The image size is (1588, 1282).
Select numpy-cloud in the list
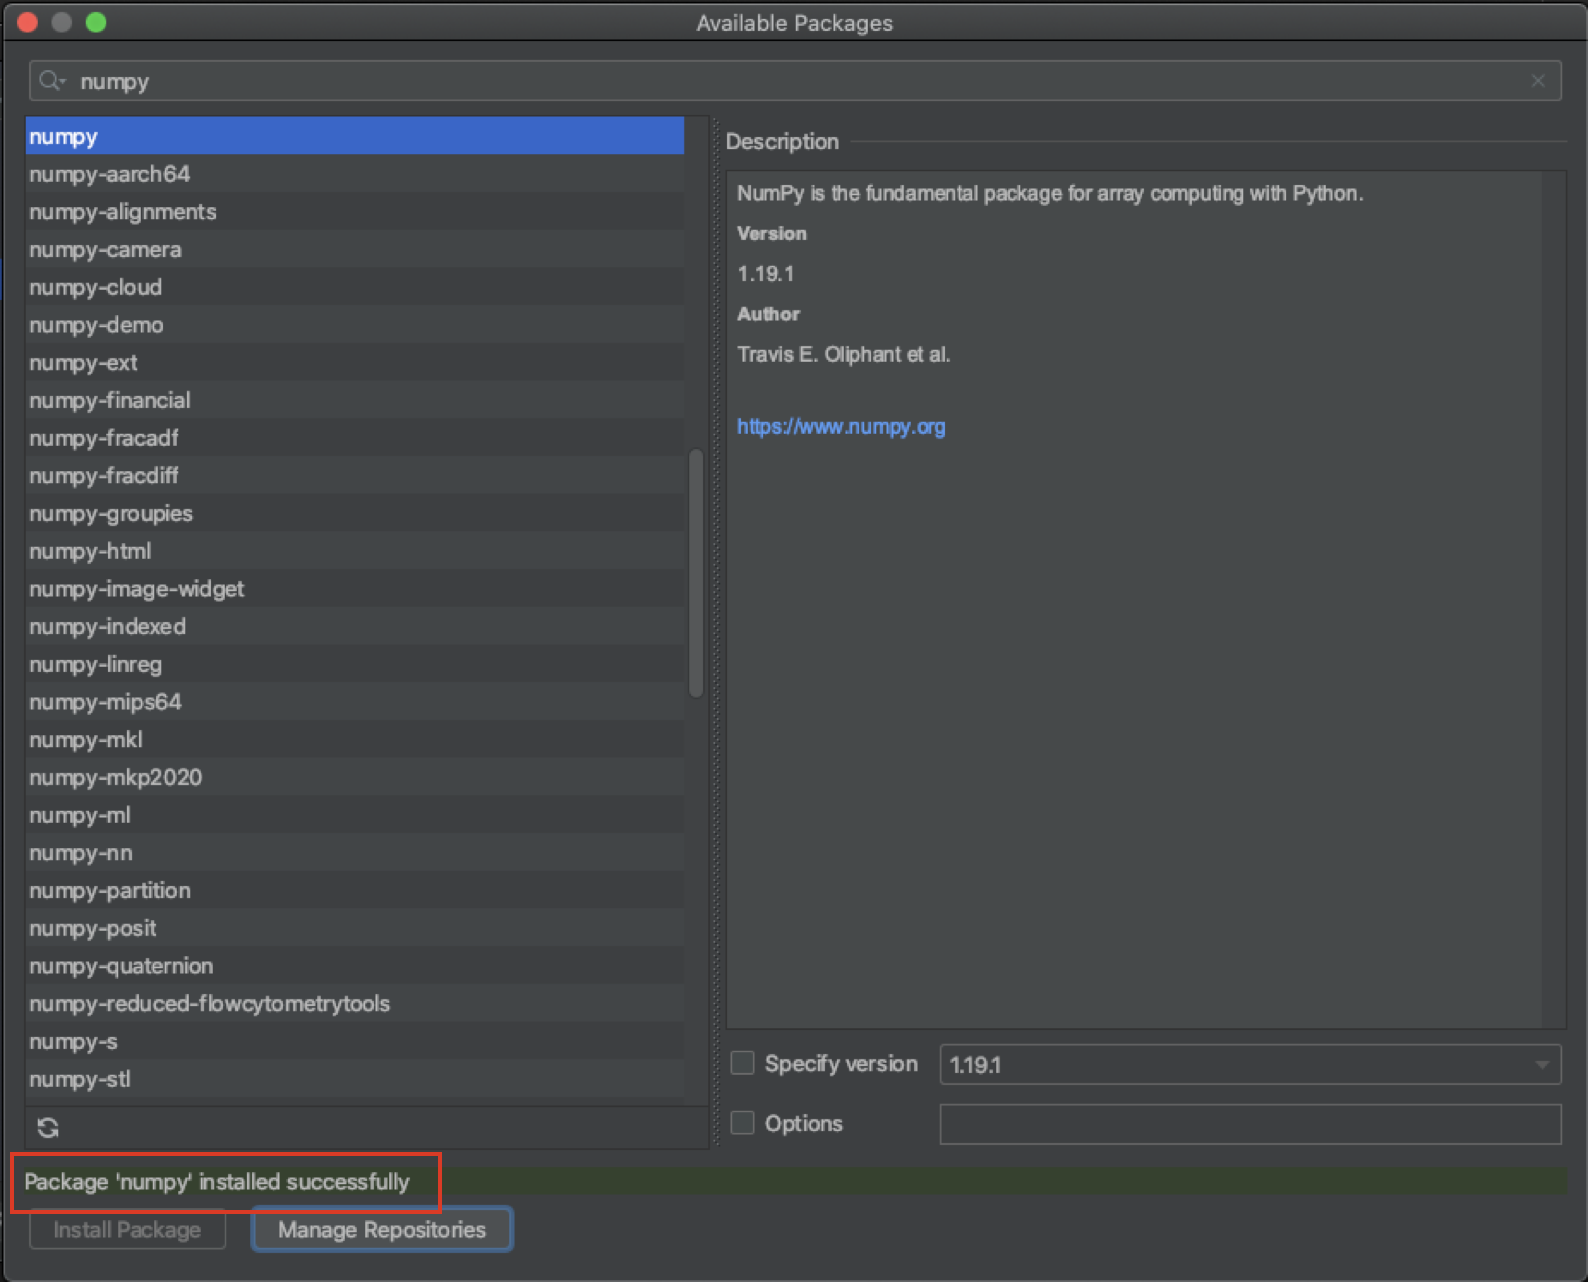point(355,287)
